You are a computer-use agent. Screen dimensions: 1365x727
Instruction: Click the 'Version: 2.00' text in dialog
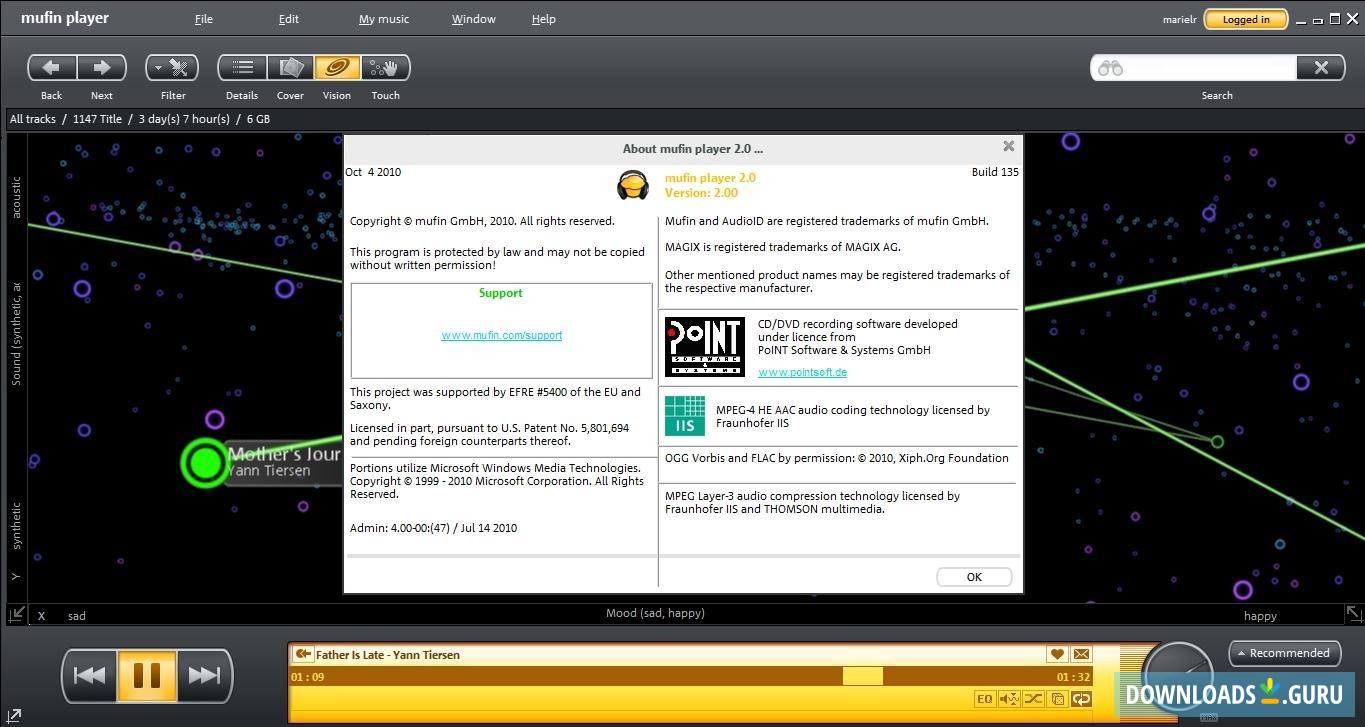[x=701, y=193]
